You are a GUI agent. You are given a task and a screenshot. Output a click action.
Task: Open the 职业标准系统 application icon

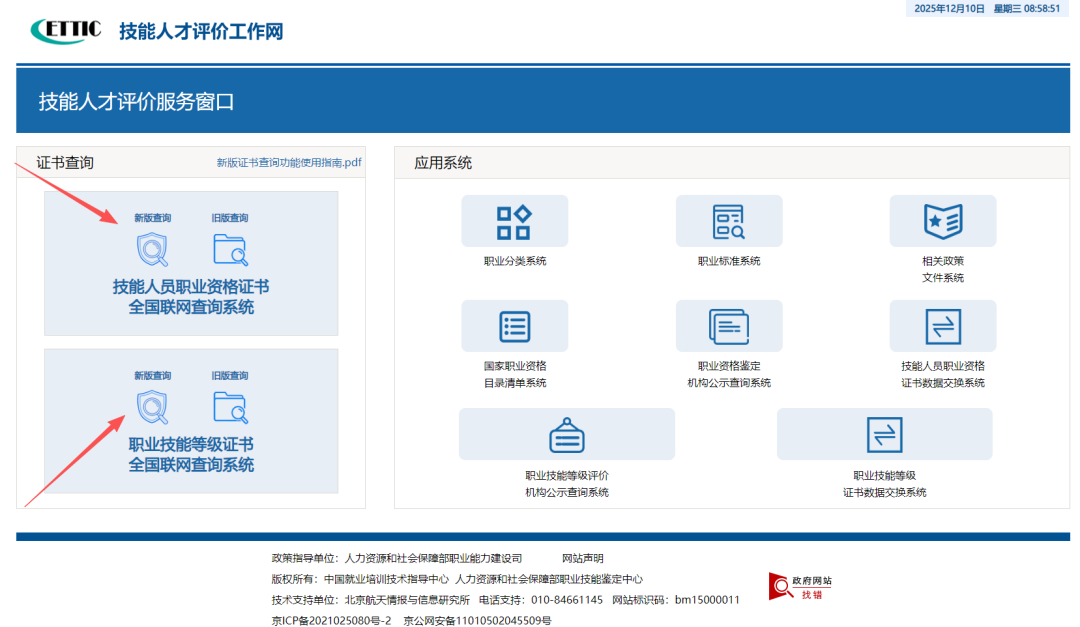pyautogui.click(x=729, y=221)
